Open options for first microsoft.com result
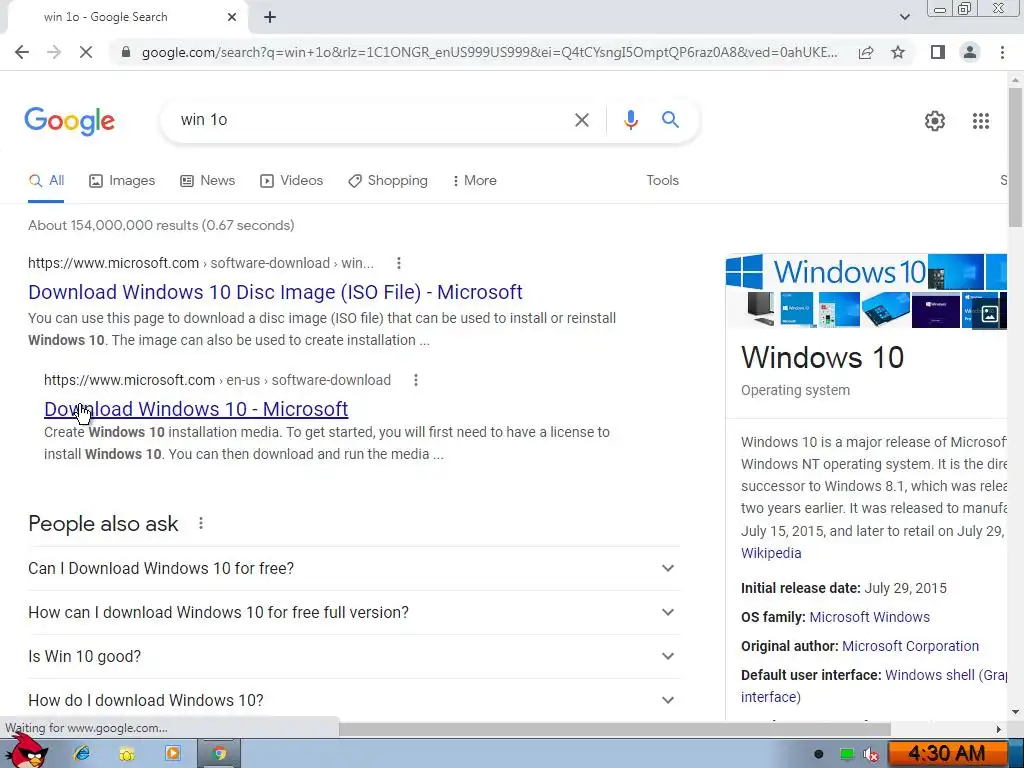Image resolution: width=1024 pixels, height=768 pixels. (x=399, y=263)
